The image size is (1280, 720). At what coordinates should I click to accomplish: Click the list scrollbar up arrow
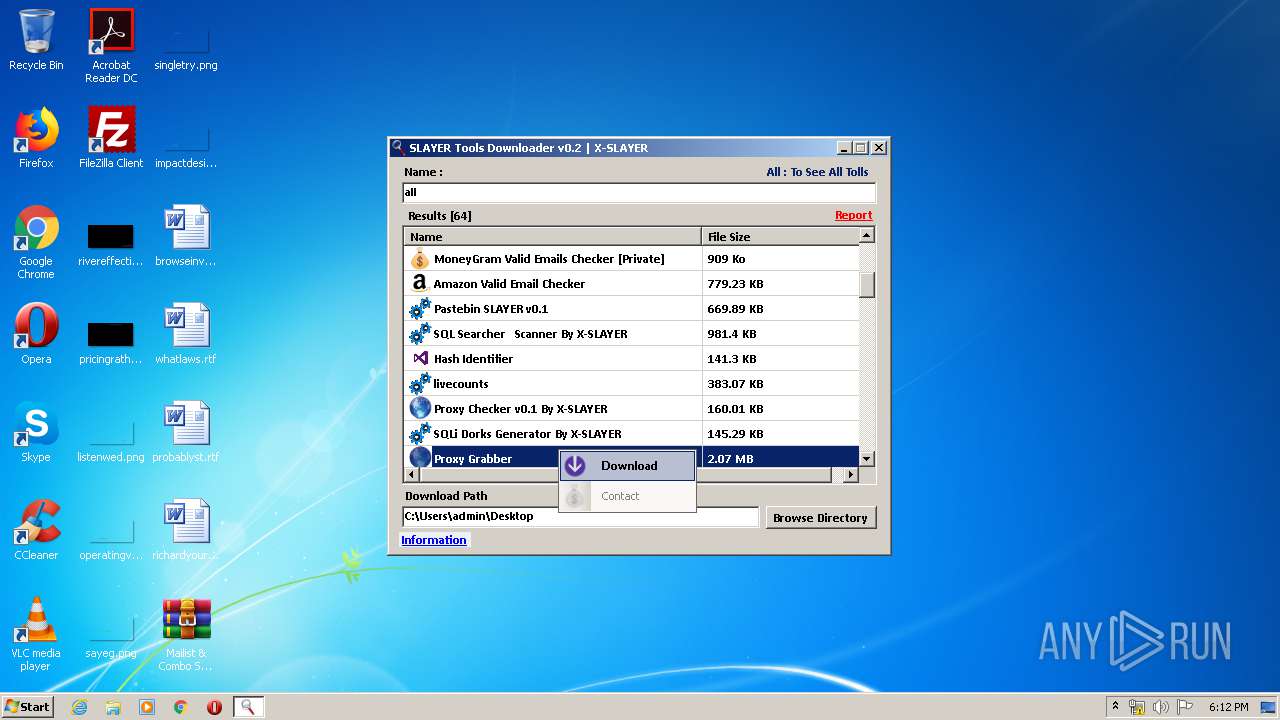pyautogui.click(x=867, y=235)
